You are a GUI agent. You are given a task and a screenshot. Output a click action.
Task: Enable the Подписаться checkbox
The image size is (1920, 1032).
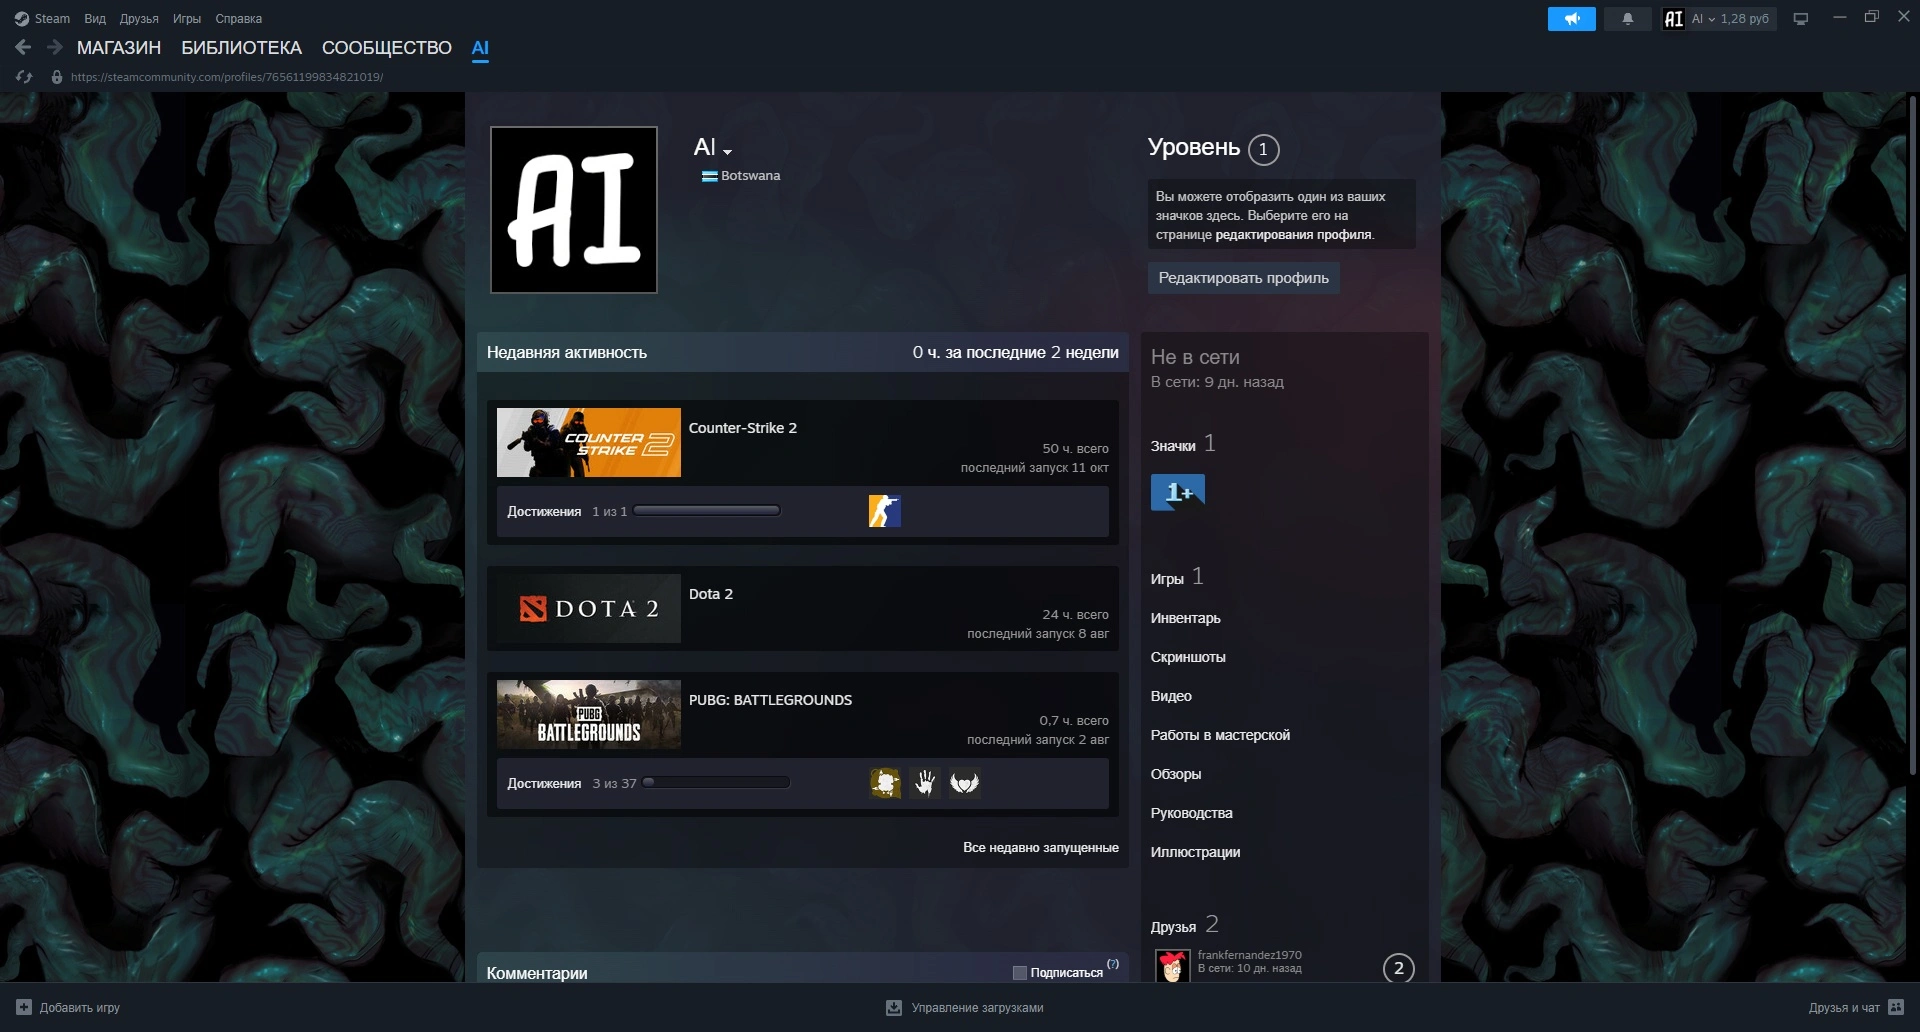pos(1020,973)
